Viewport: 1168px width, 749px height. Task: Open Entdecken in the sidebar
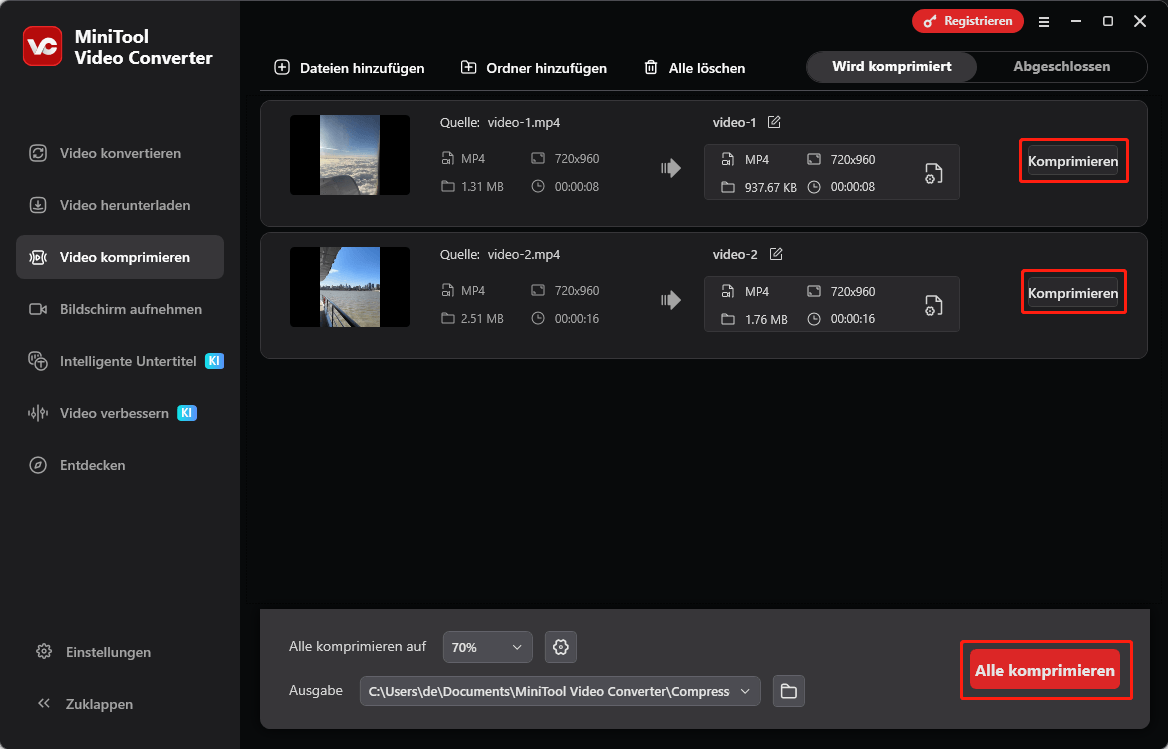[120, 465]
